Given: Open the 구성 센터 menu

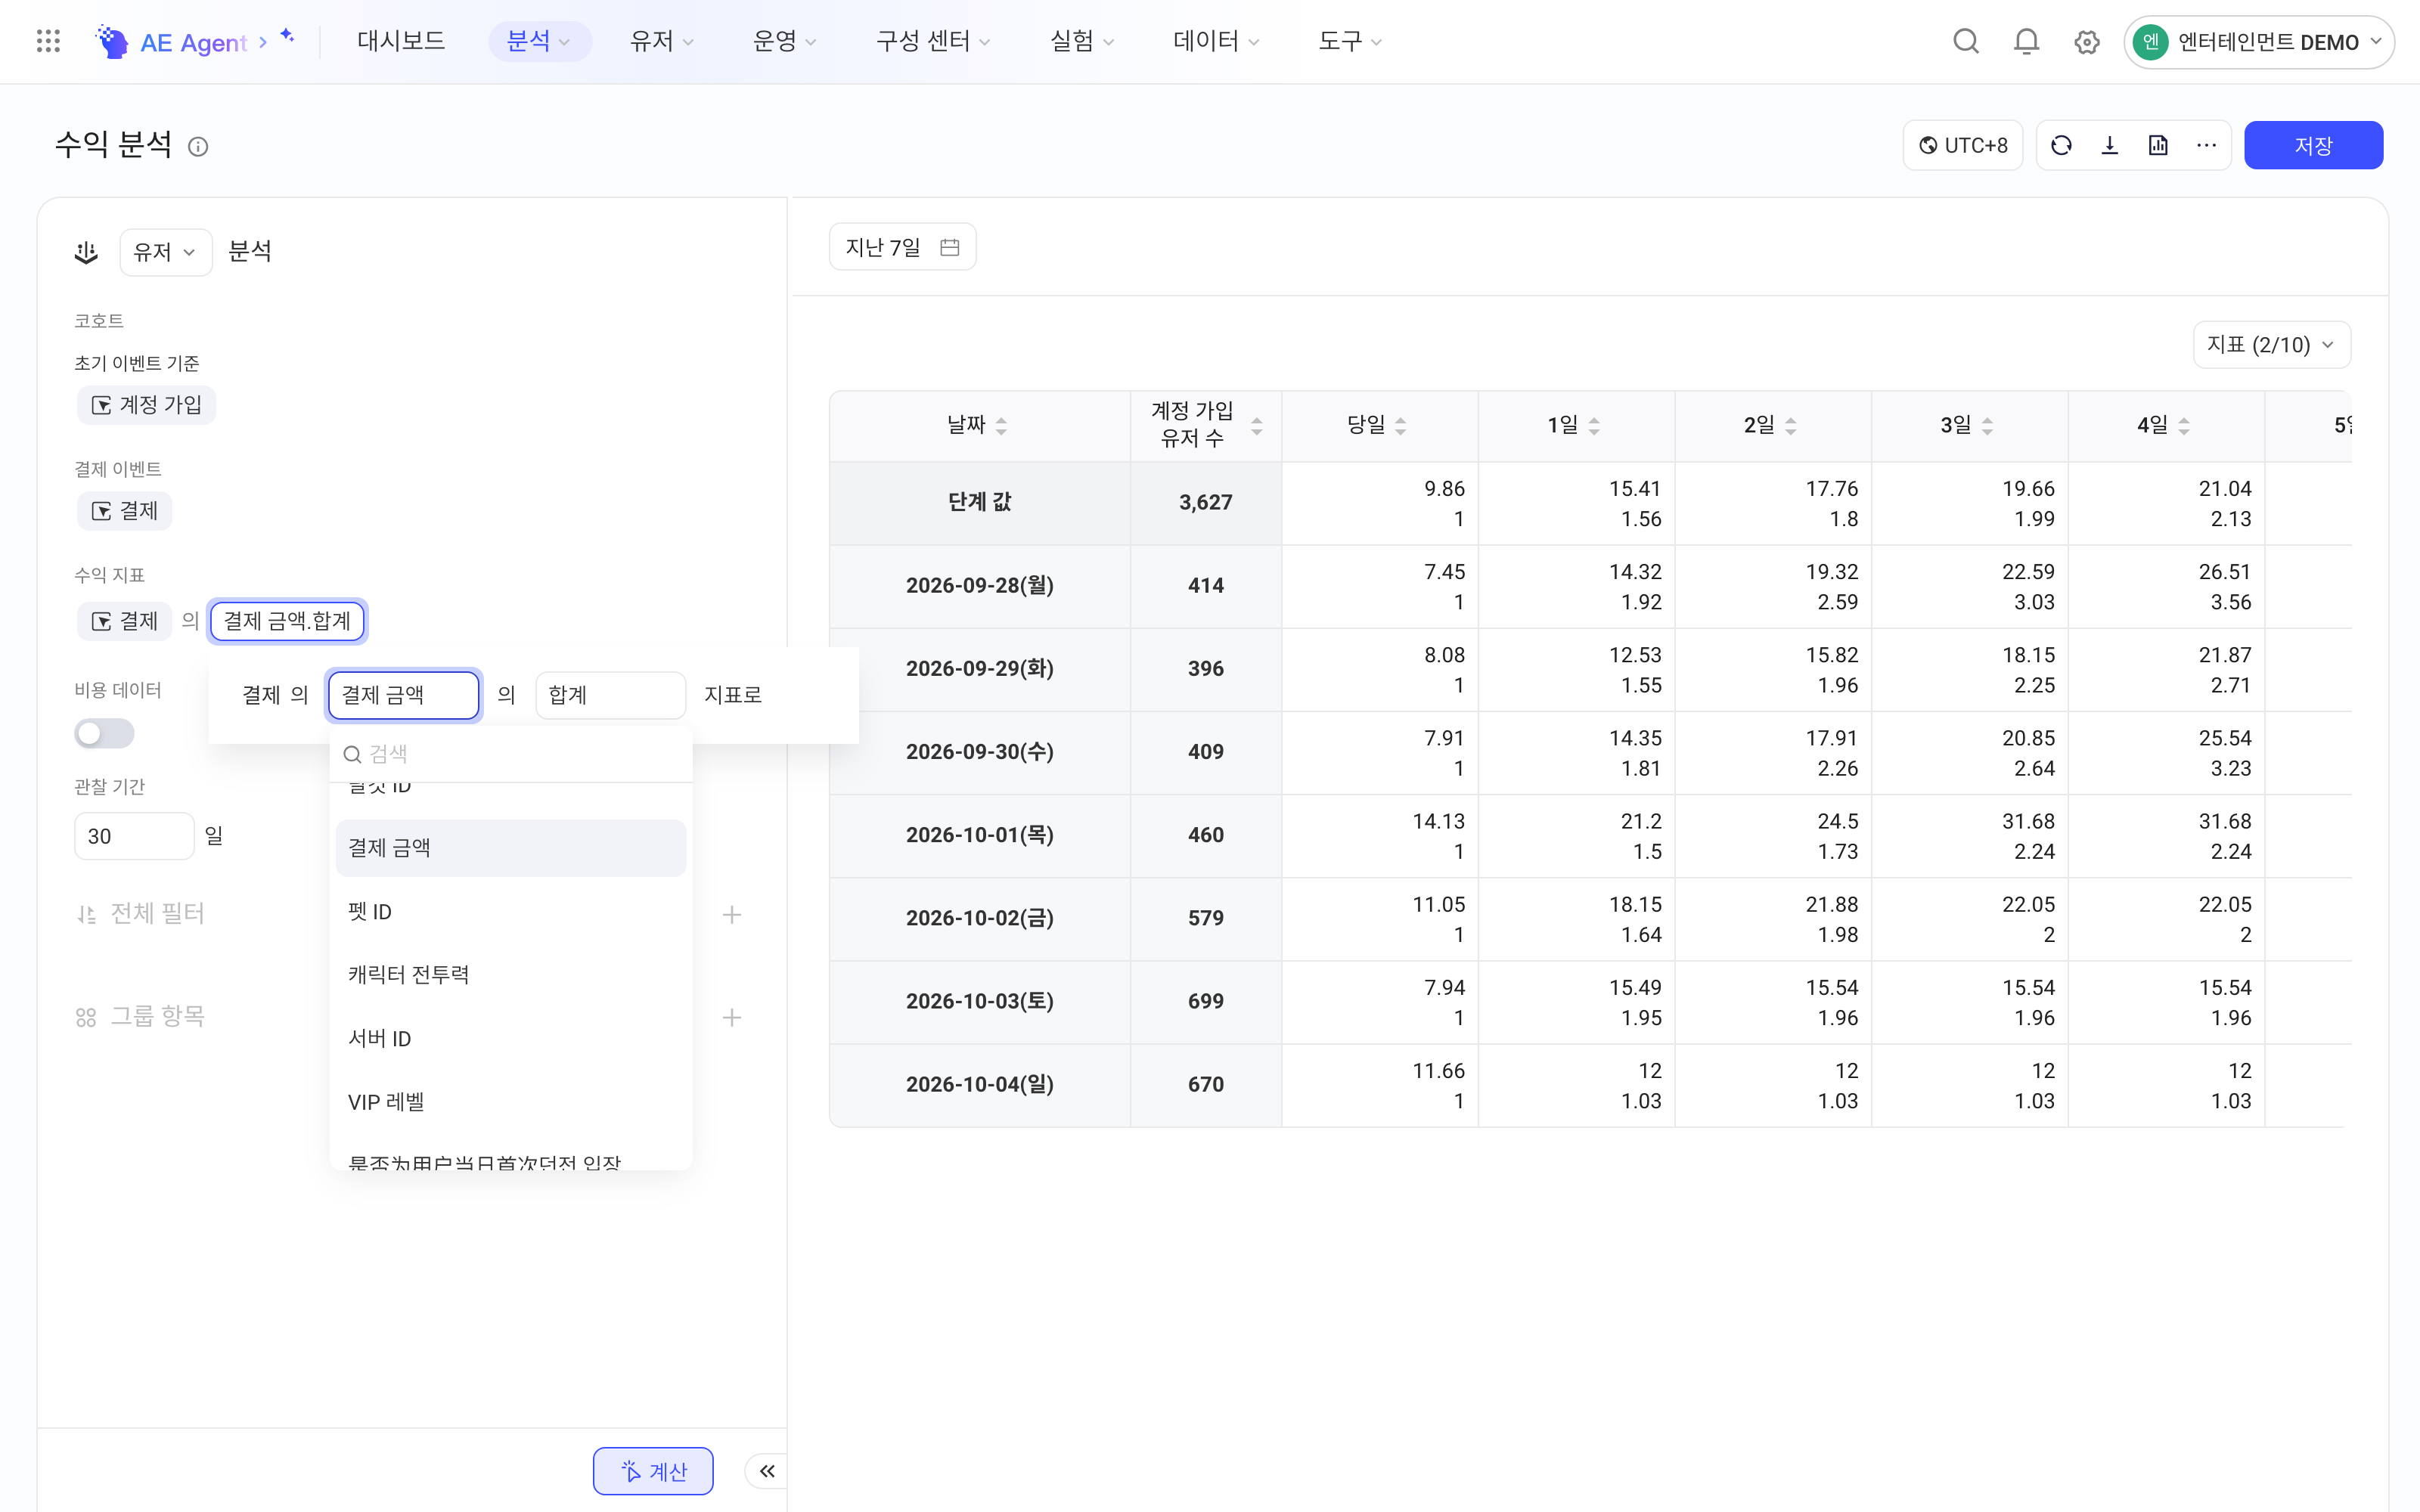Looking at the screenshot, I should pos(933,41).
